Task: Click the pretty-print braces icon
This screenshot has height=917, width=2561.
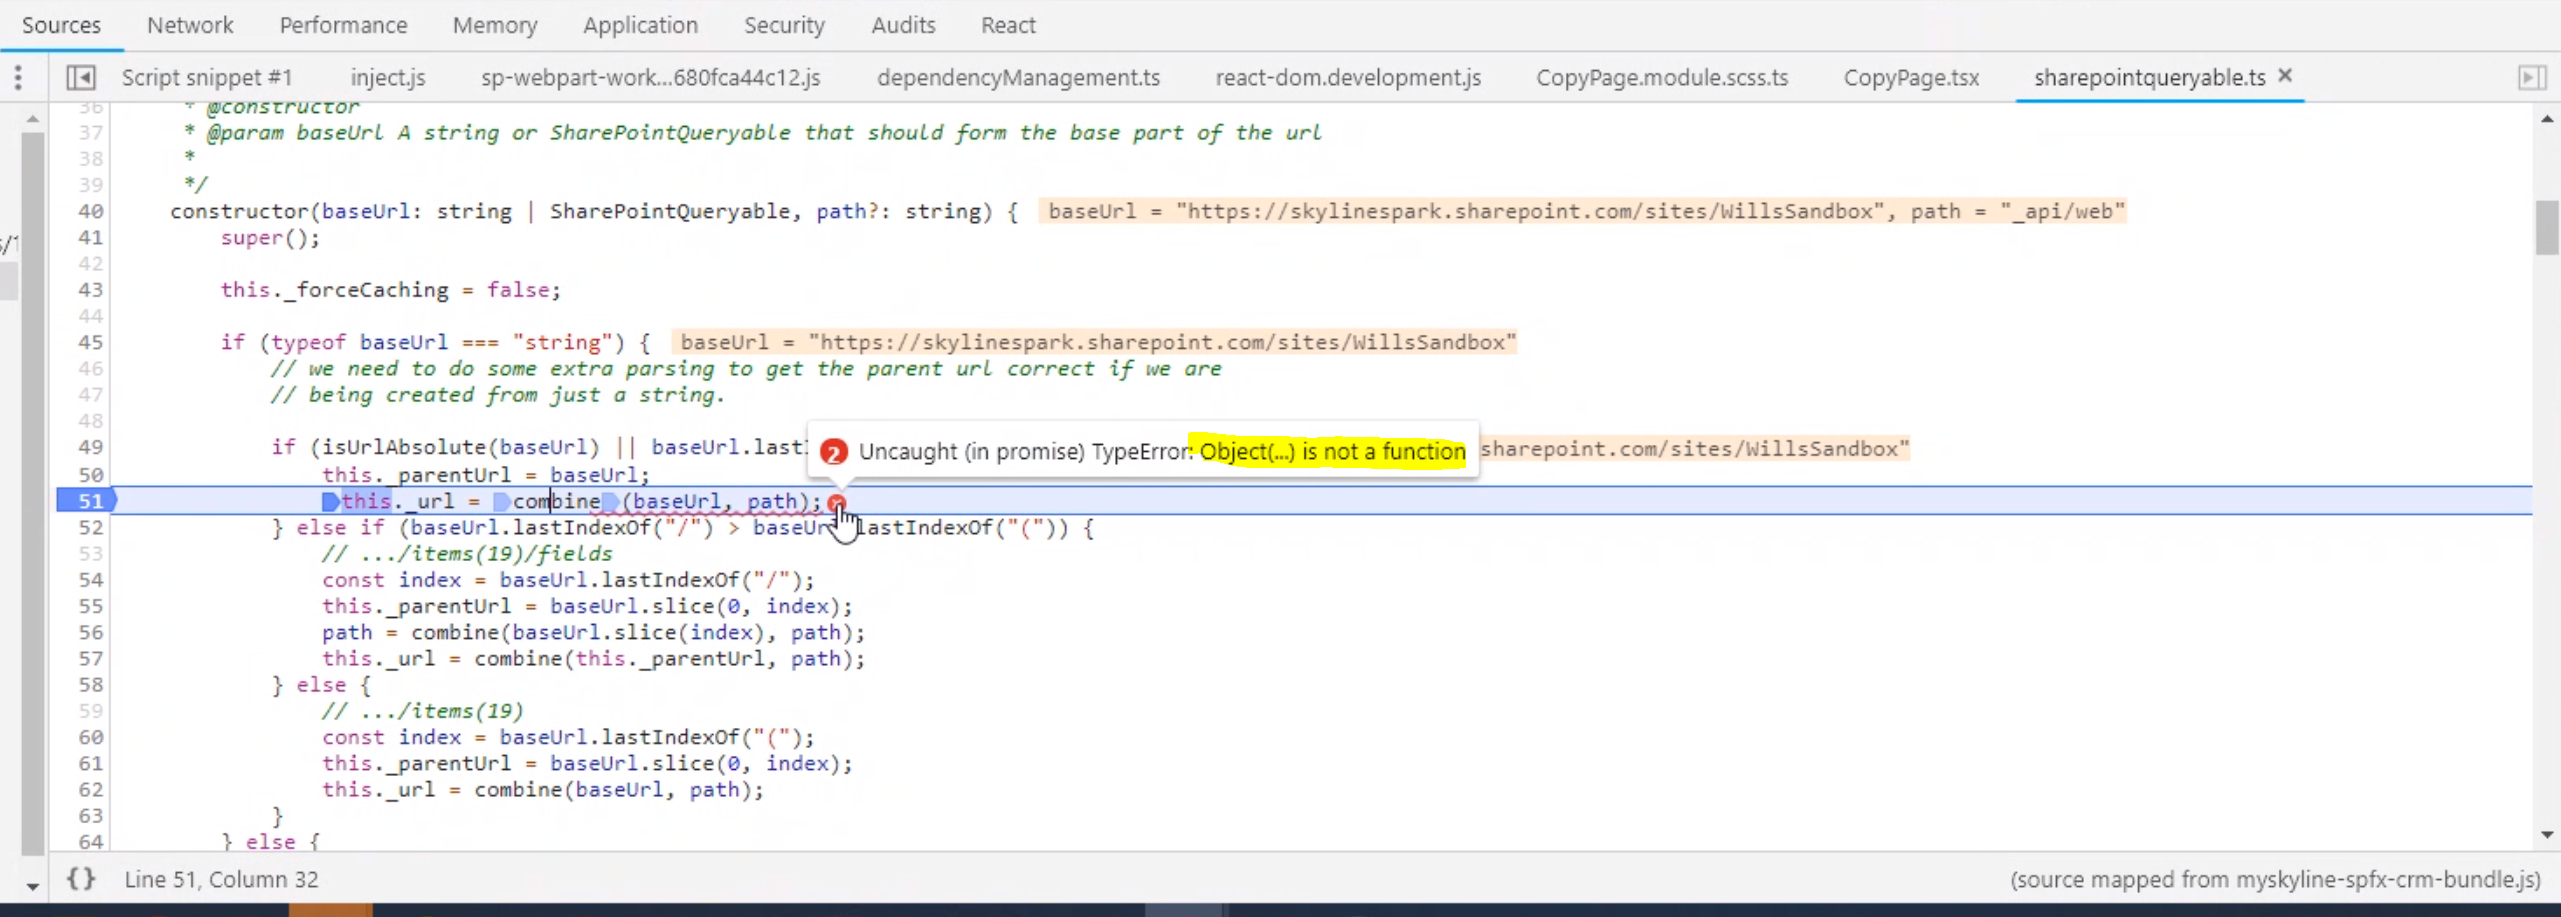Action: pos(83,879)
